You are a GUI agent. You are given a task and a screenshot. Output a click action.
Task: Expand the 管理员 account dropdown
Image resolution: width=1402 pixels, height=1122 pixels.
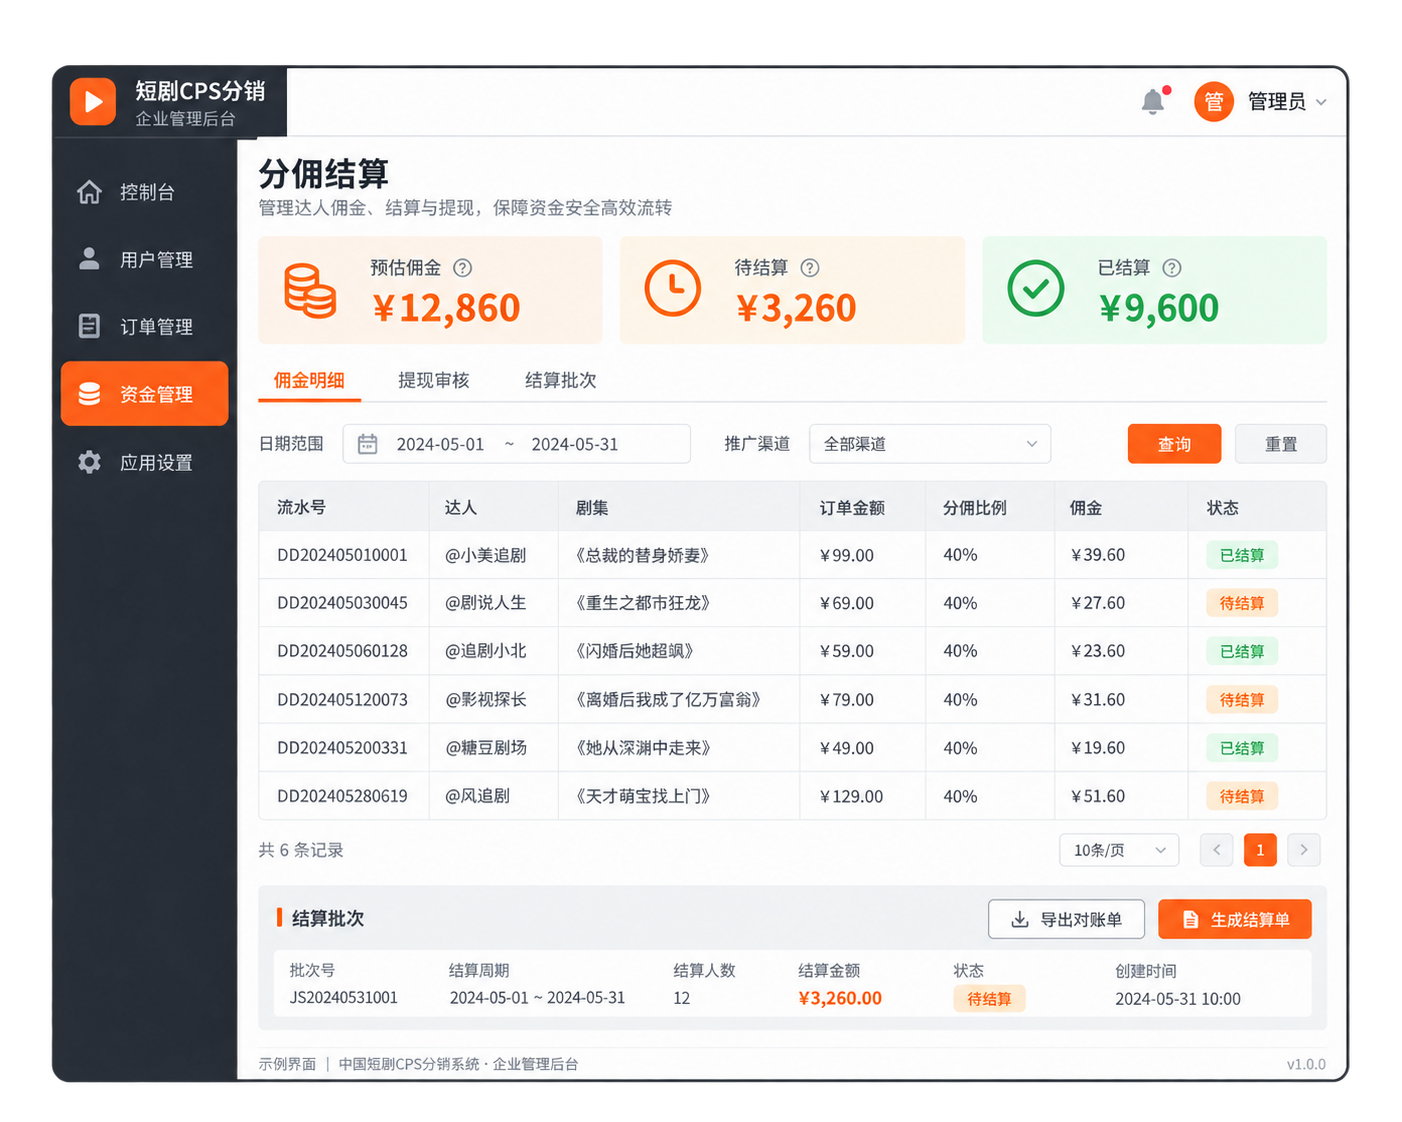[1288, 102]
